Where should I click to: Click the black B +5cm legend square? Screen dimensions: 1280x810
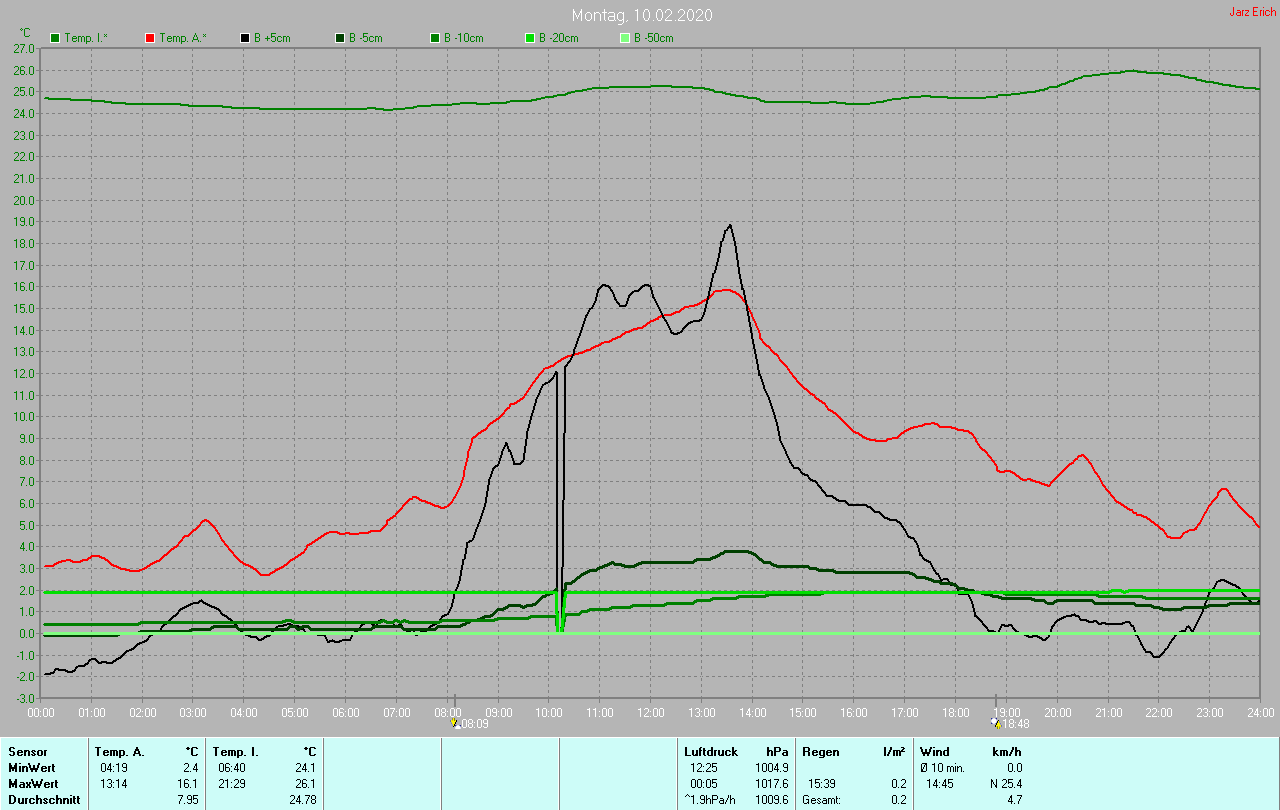point(245,38)
